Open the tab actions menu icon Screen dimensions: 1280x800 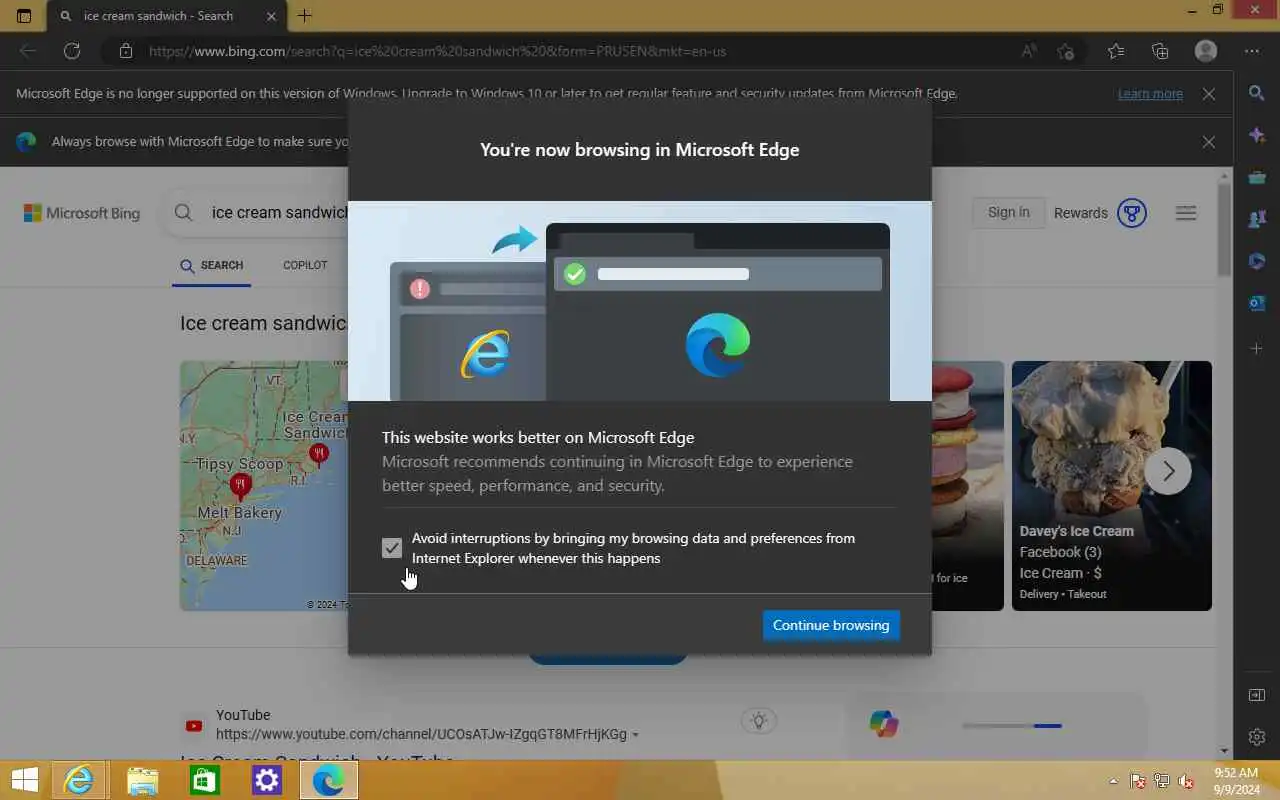point(24,16)
